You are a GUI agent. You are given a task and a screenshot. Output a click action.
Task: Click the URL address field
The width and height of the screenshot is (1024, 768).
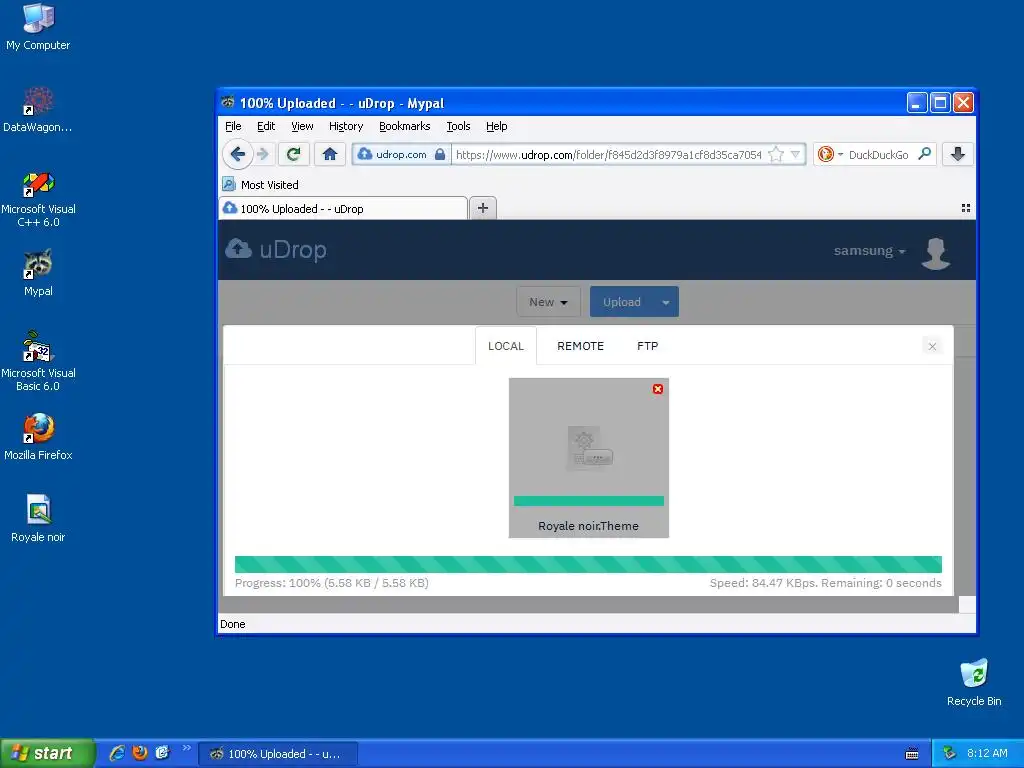pos(608,155)
